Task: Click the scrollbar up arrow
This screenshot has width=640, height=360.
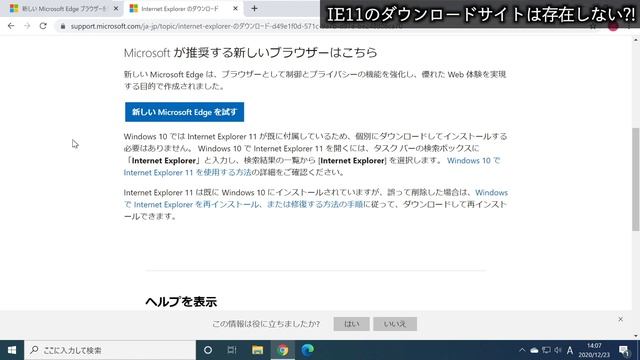Action: (636, 40)
